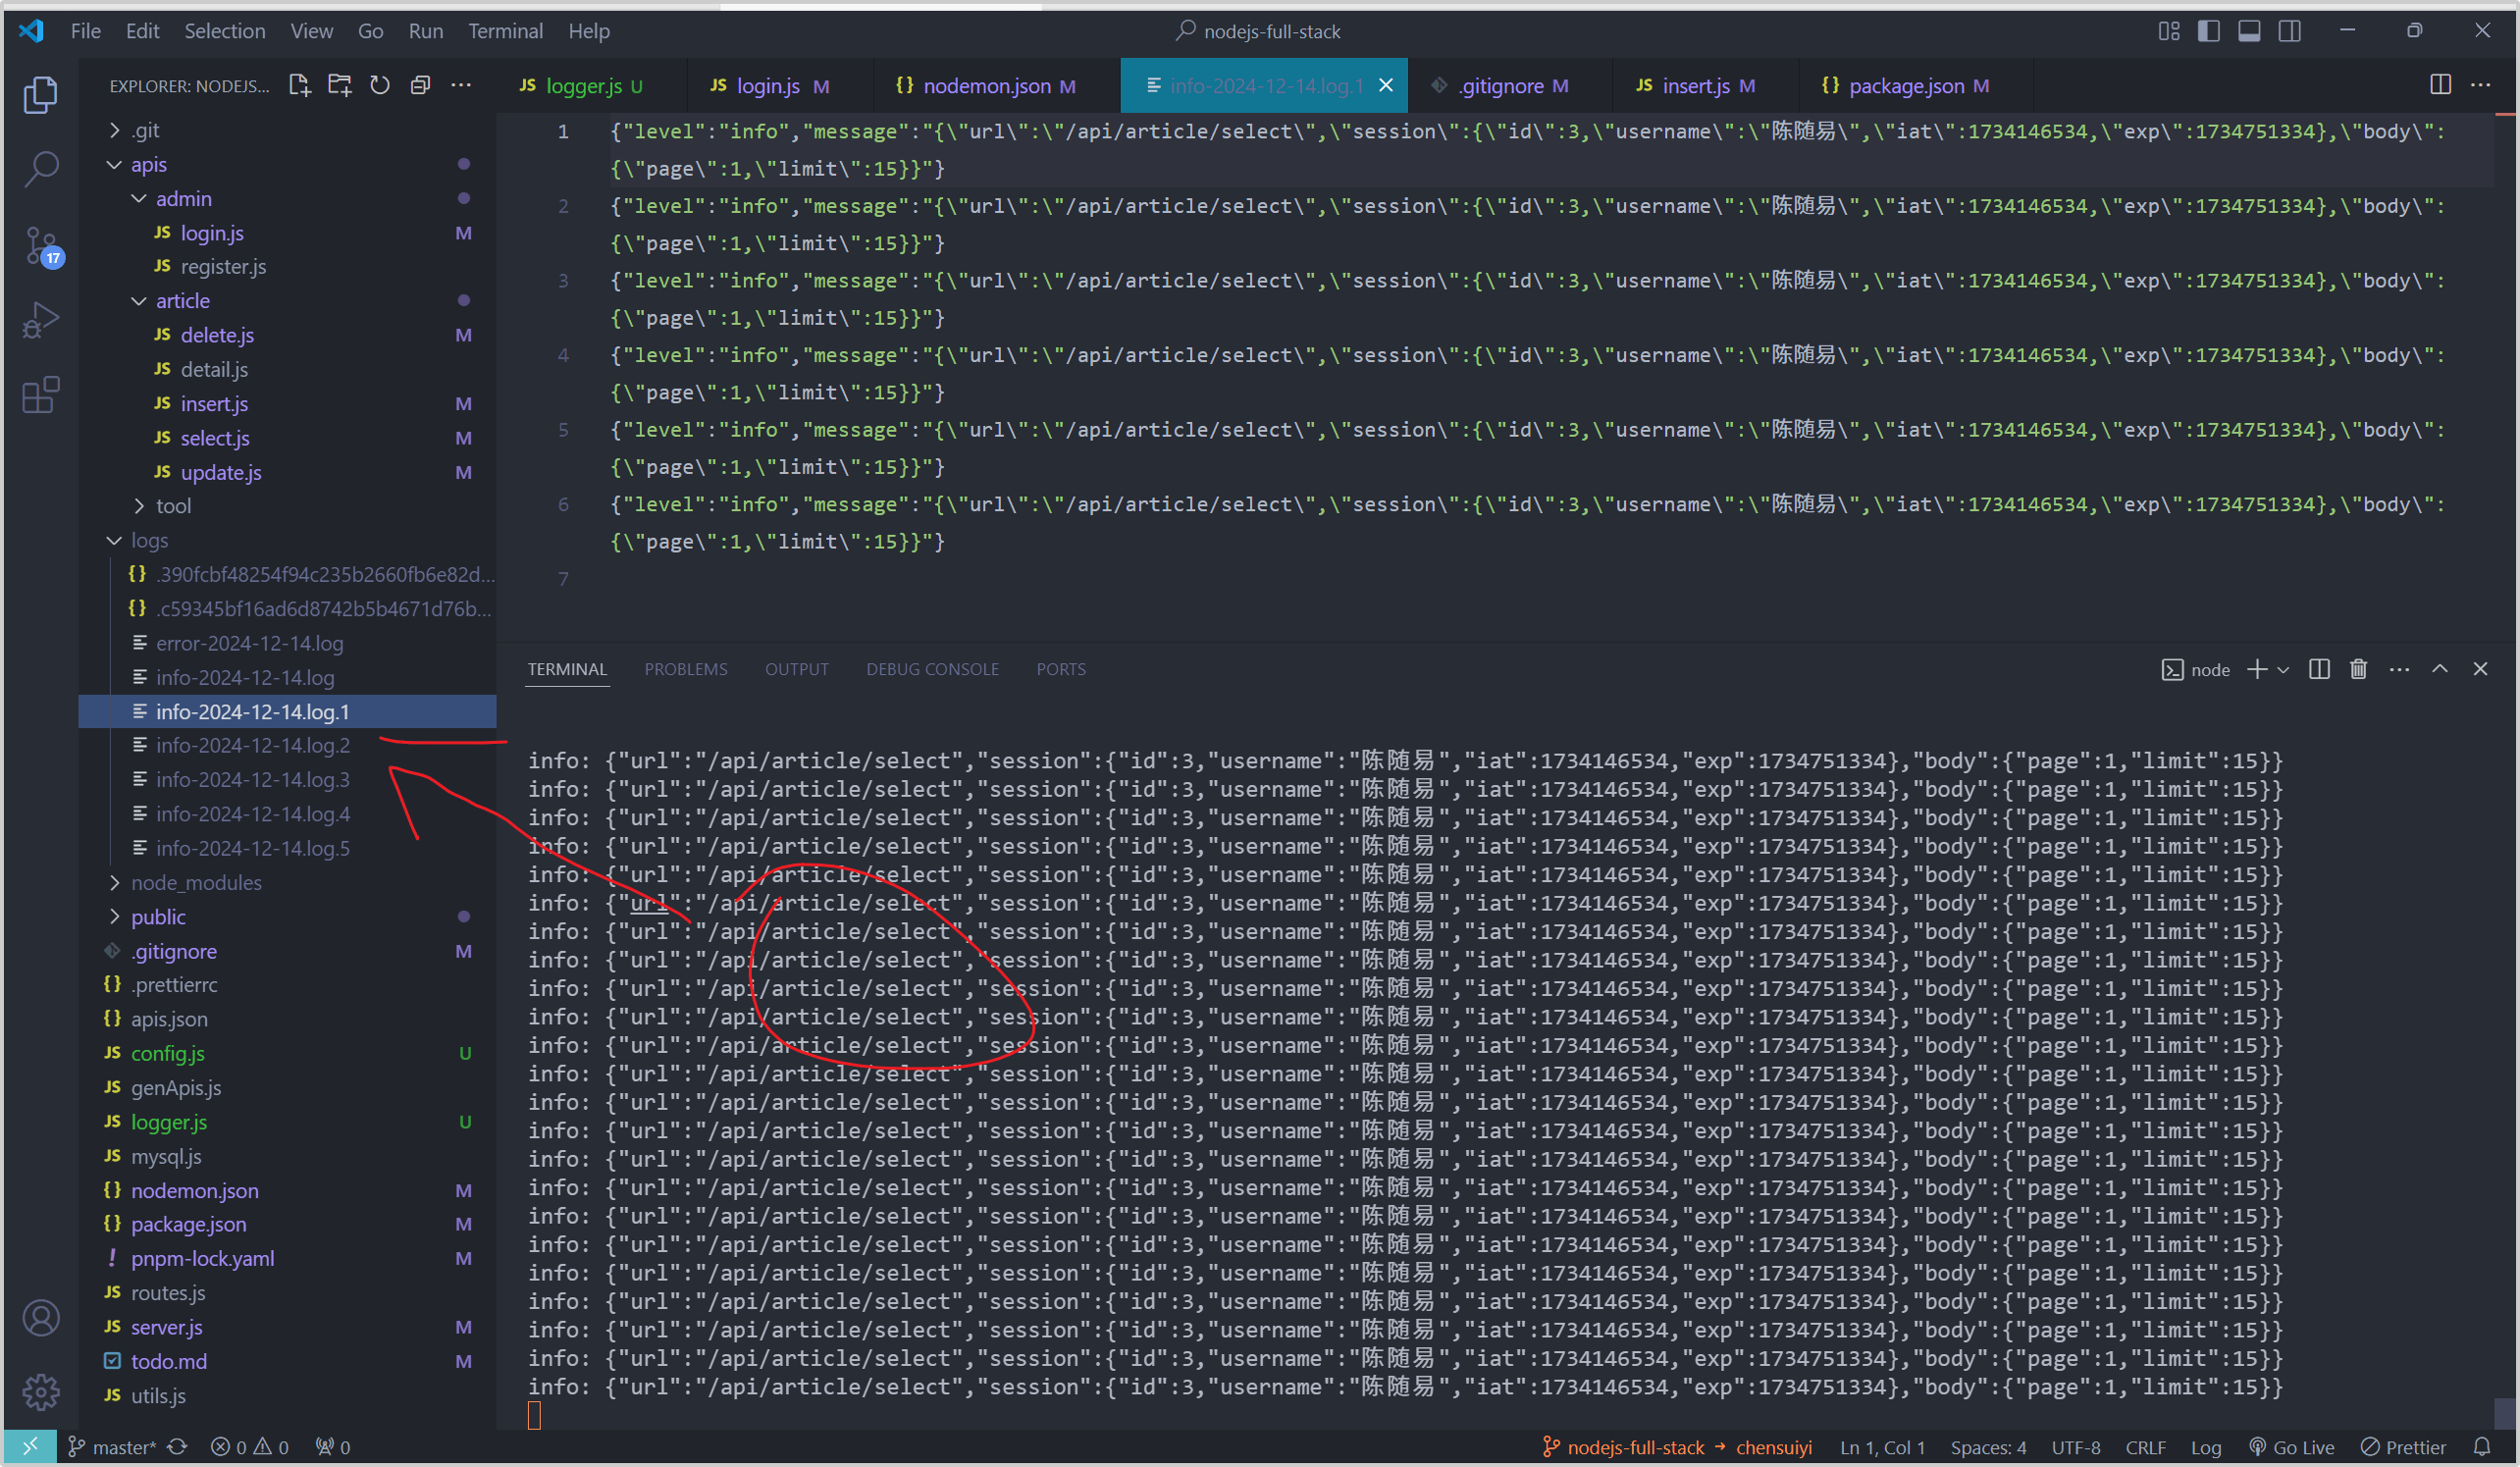Image resolution: width=2520 pixels, height=1467 pixels.
Task: Open the Manage gear icon
Action: click(40, 1392)
